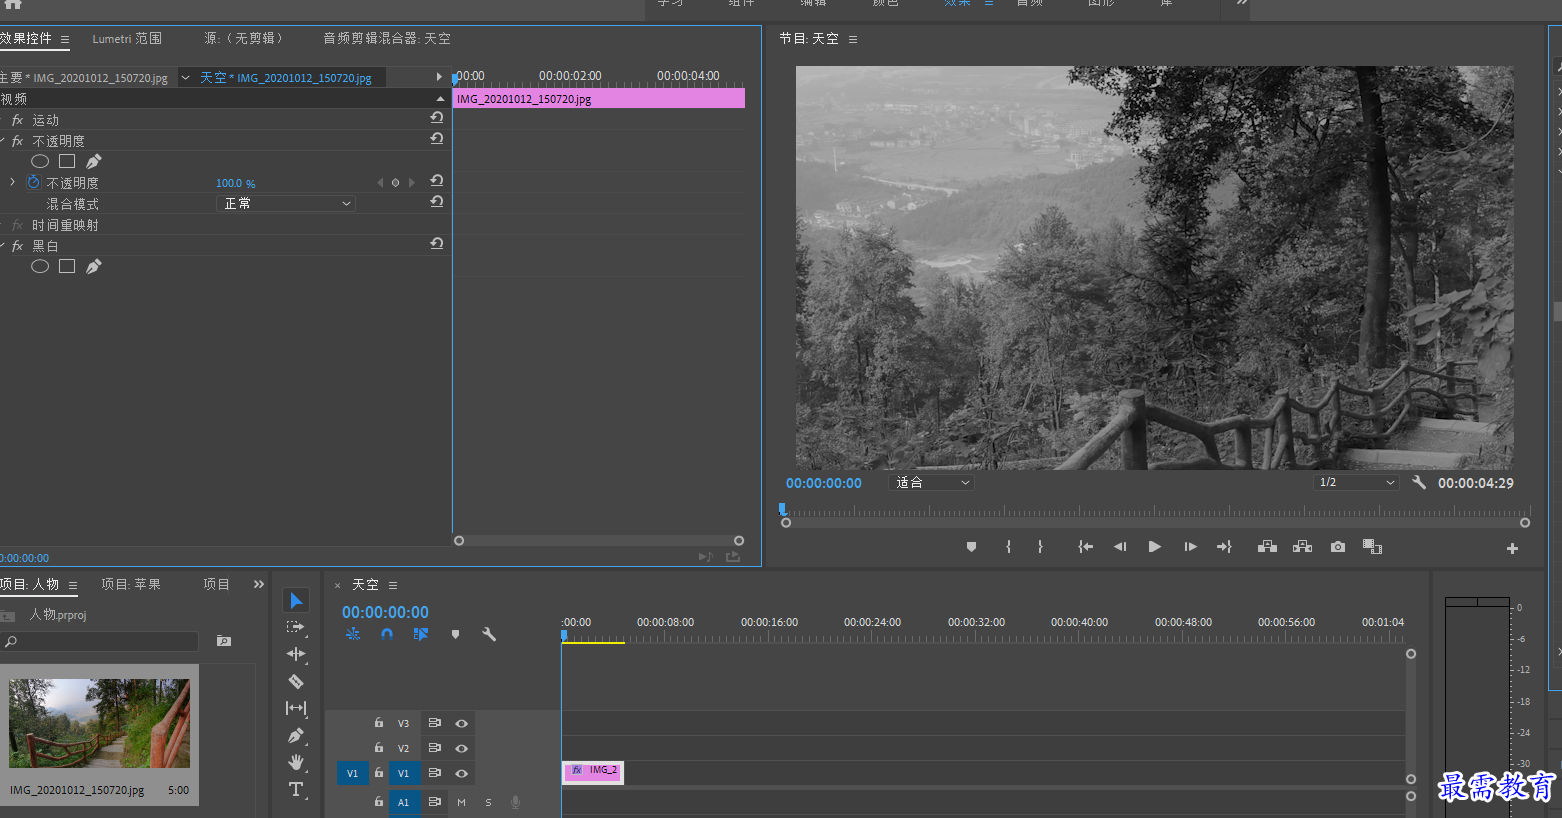Screen dimensions: 1562x818
Task: Show more project panel tabs chevron
Action: 259,584
